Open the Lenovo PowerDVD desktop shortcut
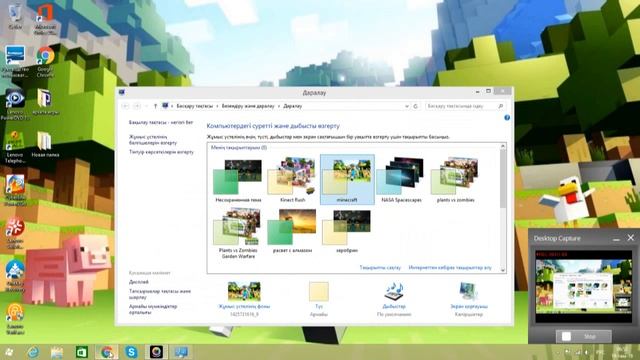Image resolution: width=640 pixels, height=360 pixels. (15, 104)
